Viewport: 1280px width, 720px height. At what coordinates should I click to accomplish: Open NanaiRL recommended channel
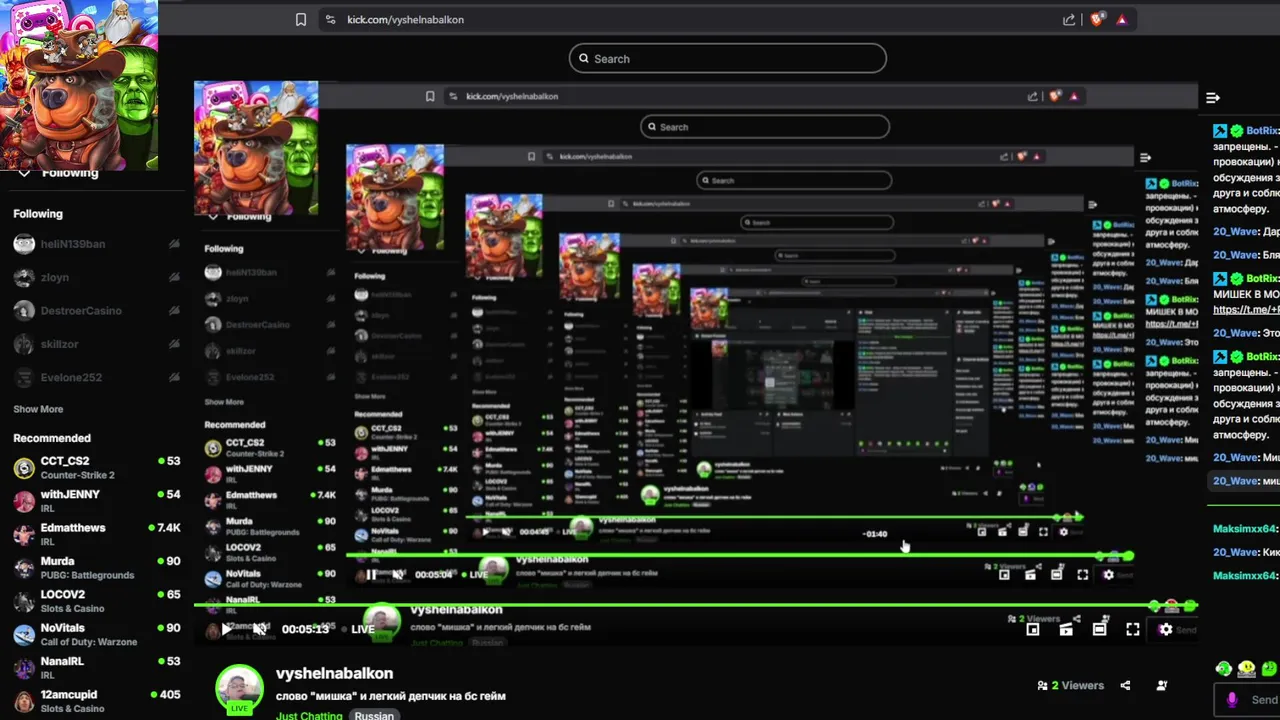tap(95, 667)
